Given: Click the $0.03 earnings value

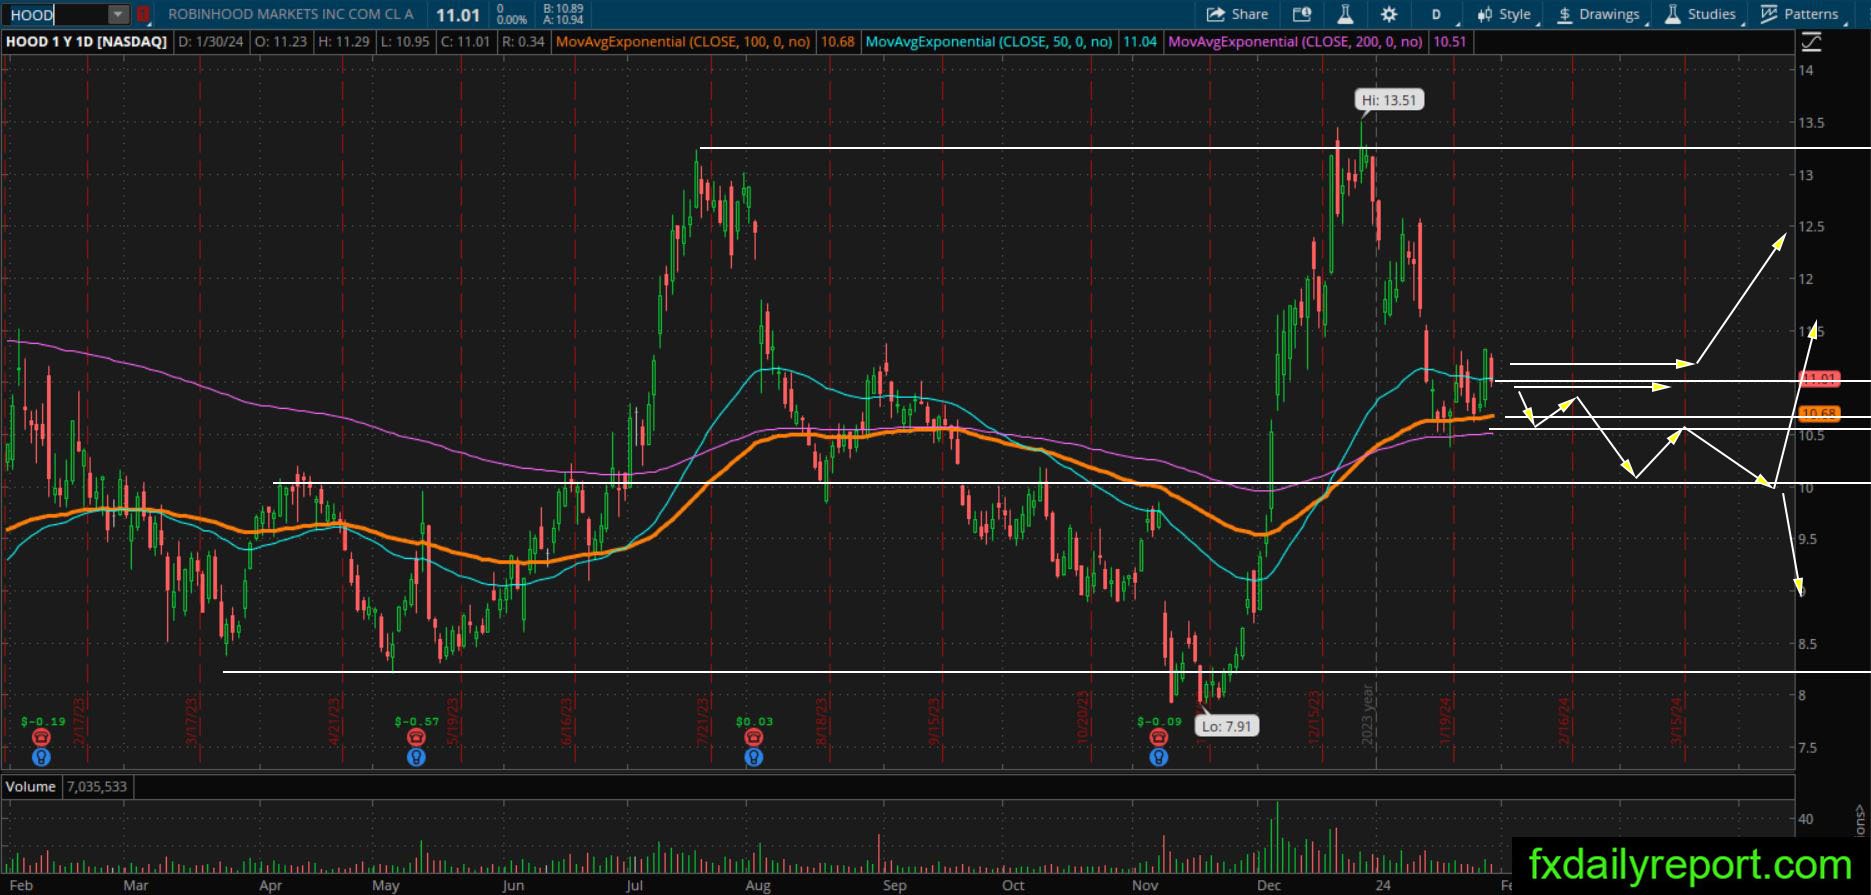Looking at the screenshot, I should tap(755, 721).
